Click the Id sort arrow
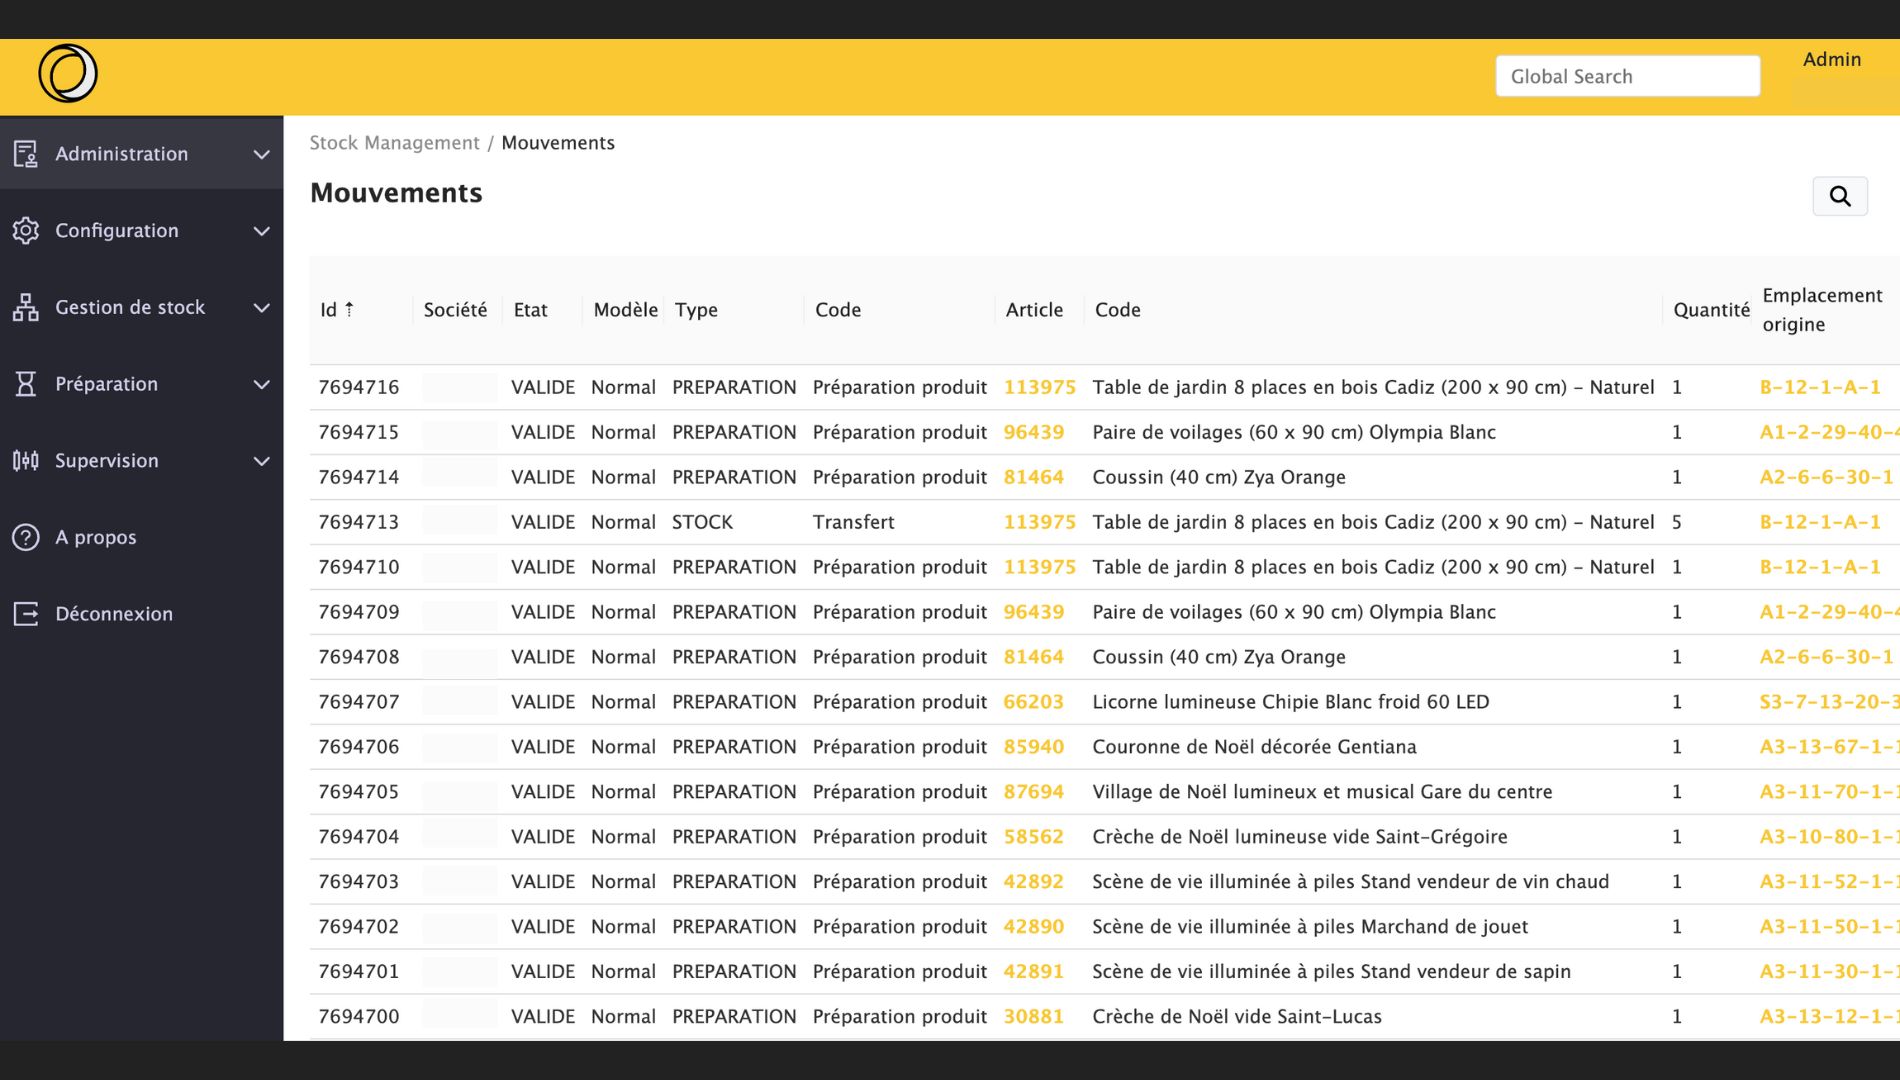 pos(349,309)
